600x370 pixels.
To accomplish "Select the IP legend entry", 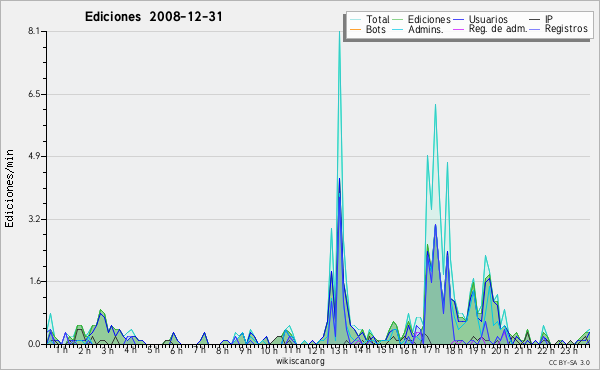I will [x=541, y=19].
